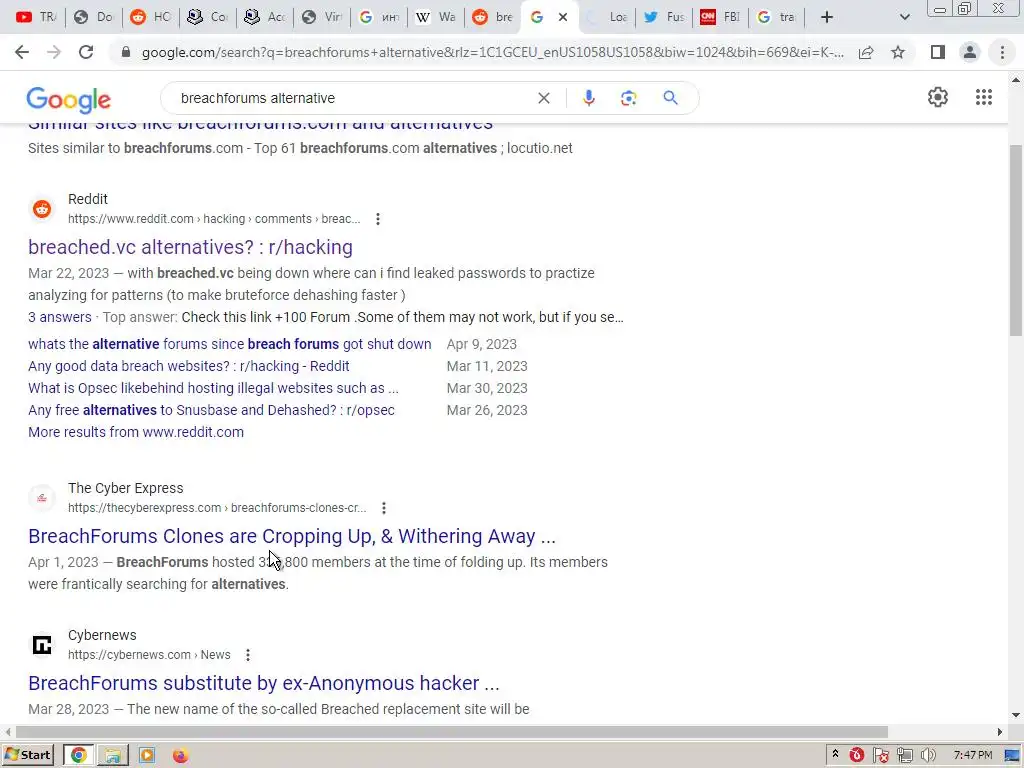The width and height of the screenshot is (1024, 768).
Task: Go back with the browser back arrow
Action: click(22, 52)
